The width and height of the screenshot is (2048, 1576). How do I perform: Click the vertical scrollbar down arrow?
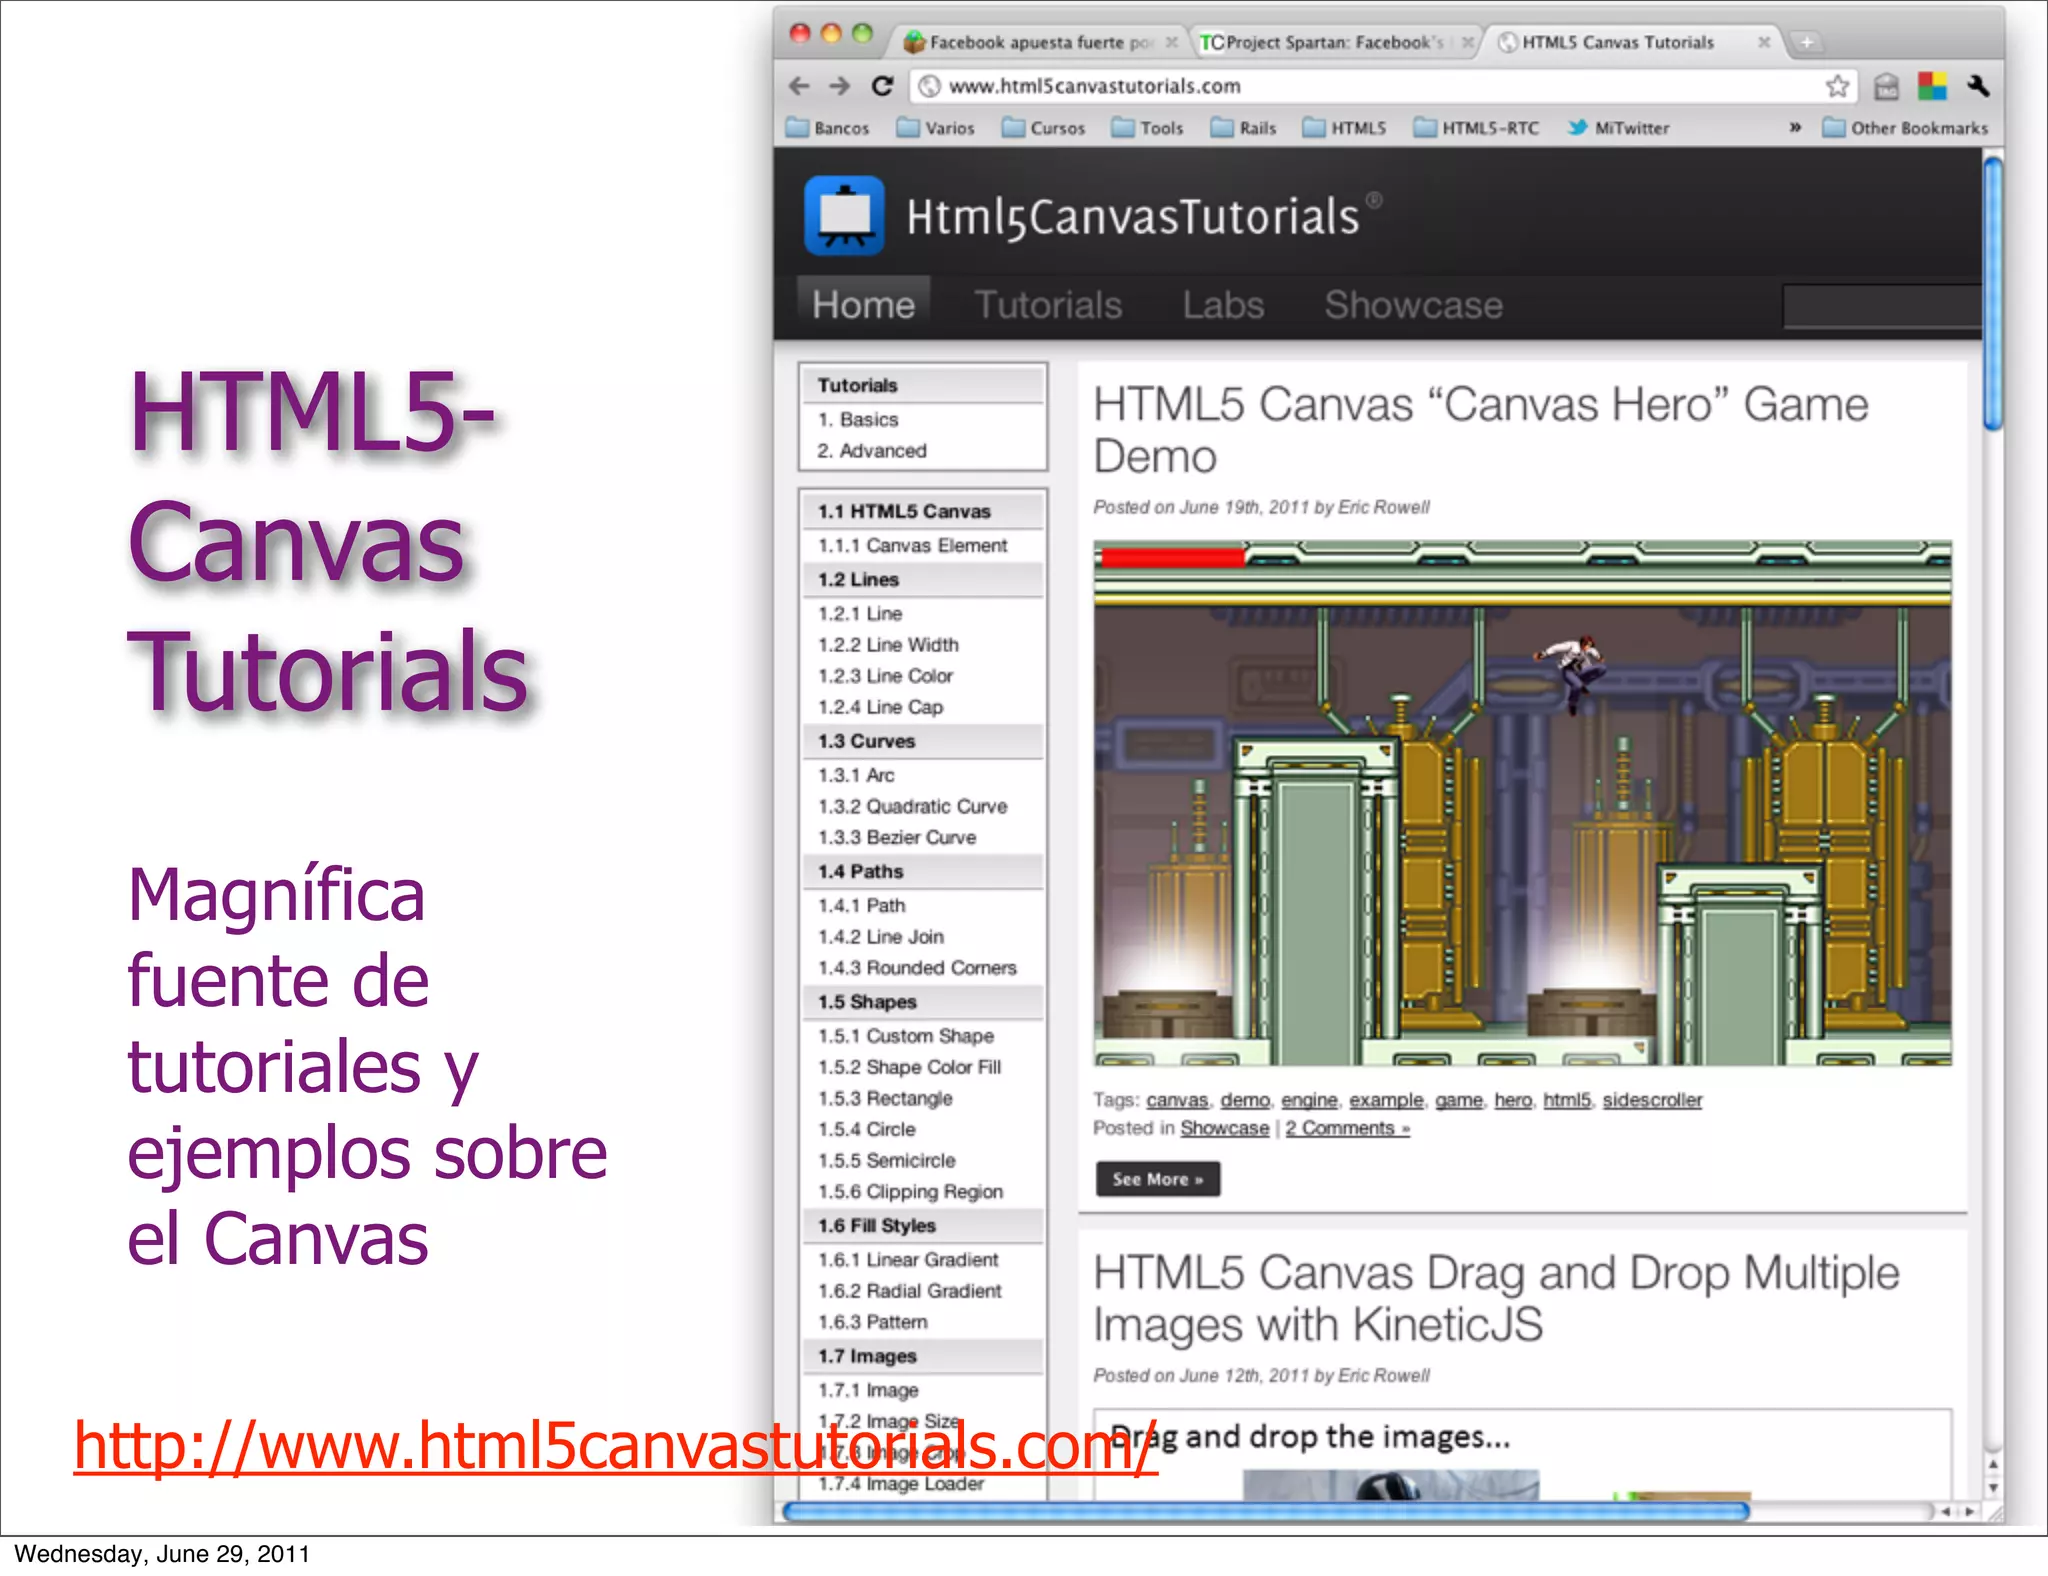(1993, 1487)
